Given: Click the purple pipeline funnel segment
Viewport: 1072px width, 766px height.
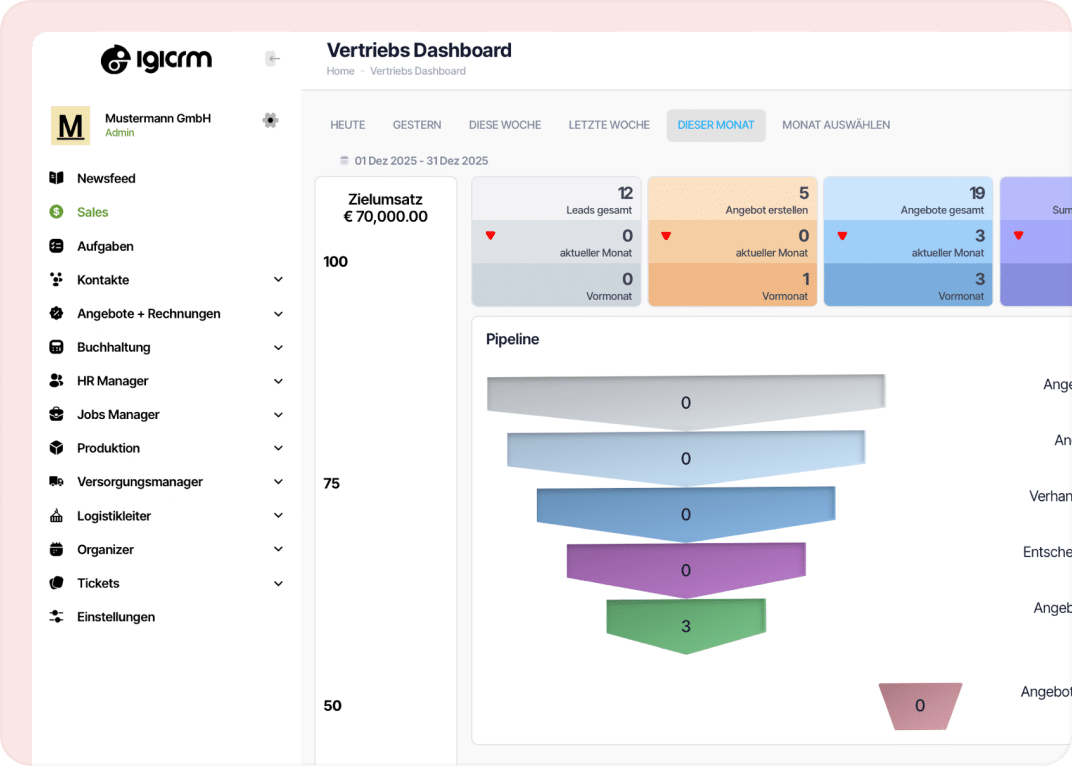Looking at the screenshot, I should 686,570.
